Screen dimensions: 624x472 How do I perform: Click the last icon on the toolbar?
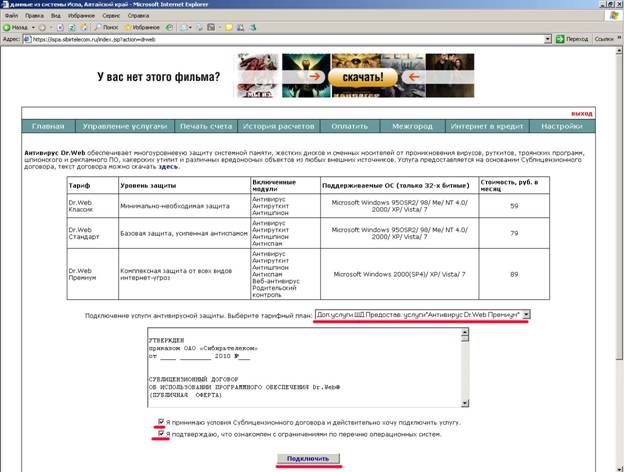click(x=252, y=27)
